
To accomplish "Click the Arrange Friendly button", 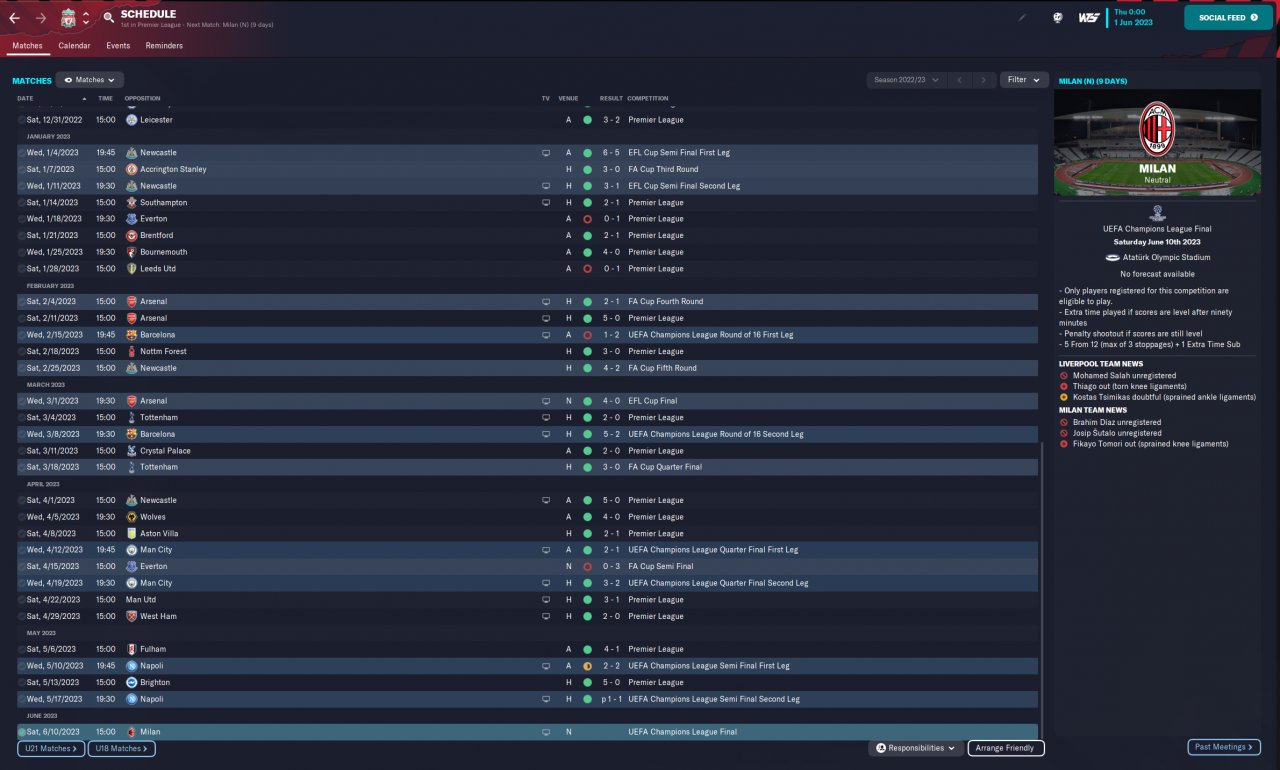I will (1006, 748).
